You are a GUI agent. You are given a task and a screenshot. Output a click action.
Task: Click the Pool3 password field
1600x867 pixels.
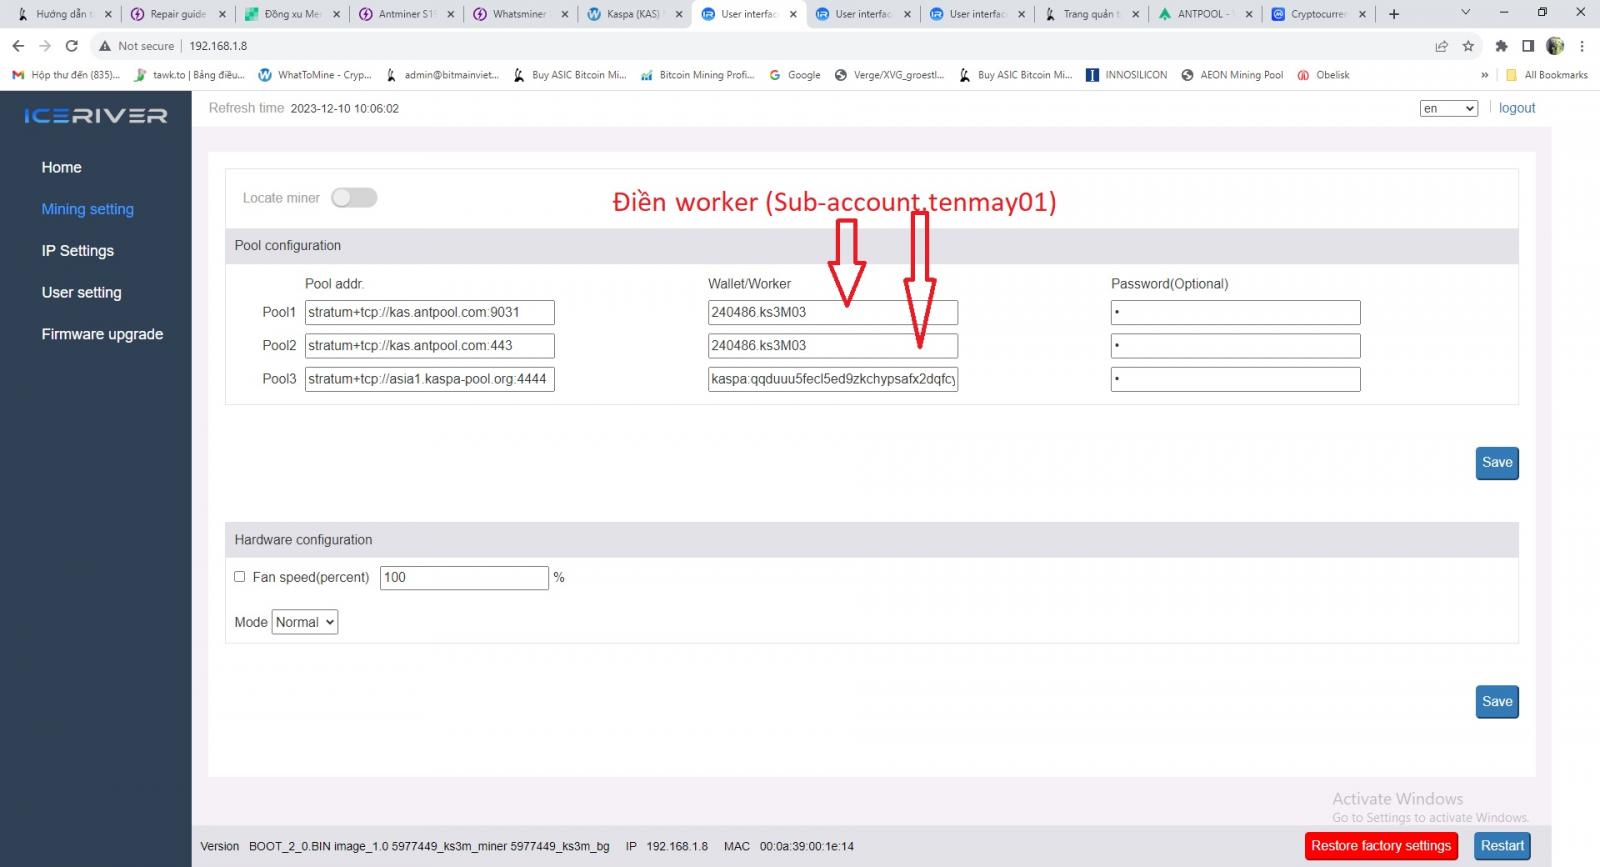pyautogui.click(x=1236, y=379)
